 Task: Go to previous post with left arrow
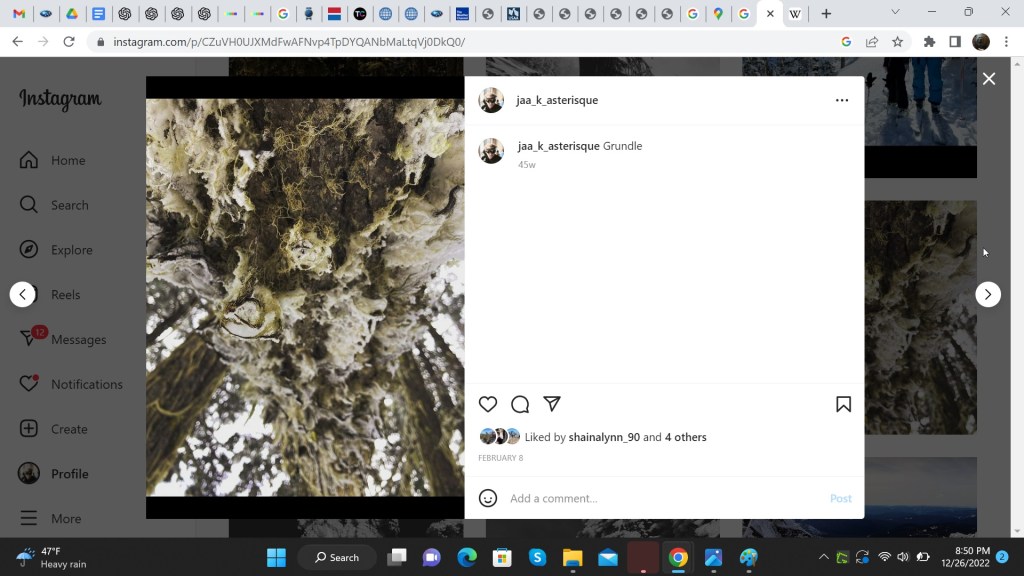[x=23, y=294]
